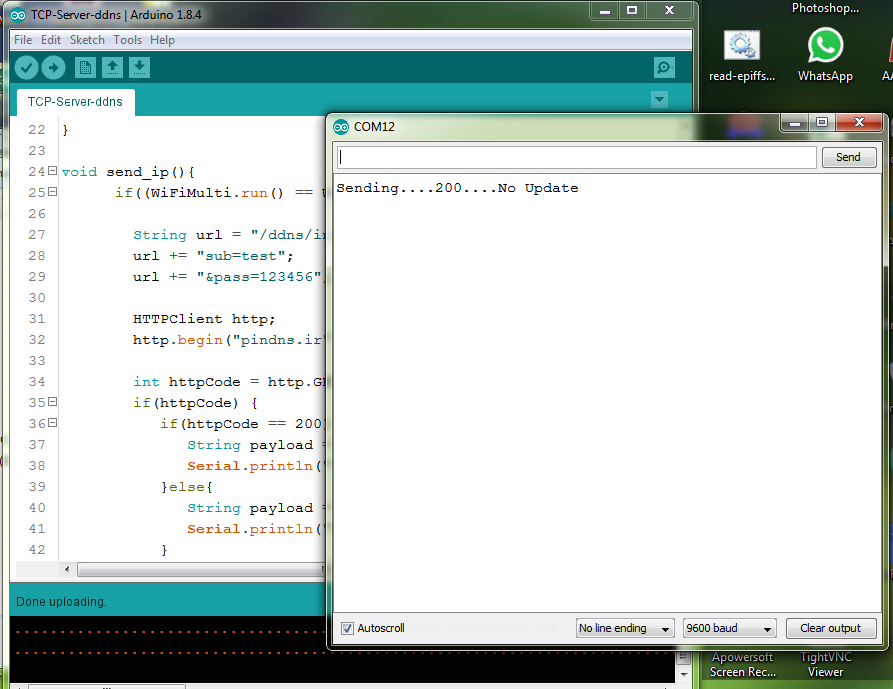Click the editor horizontal scrollbar track
This screenshot has height=689, width=893.
coord(199,569)
